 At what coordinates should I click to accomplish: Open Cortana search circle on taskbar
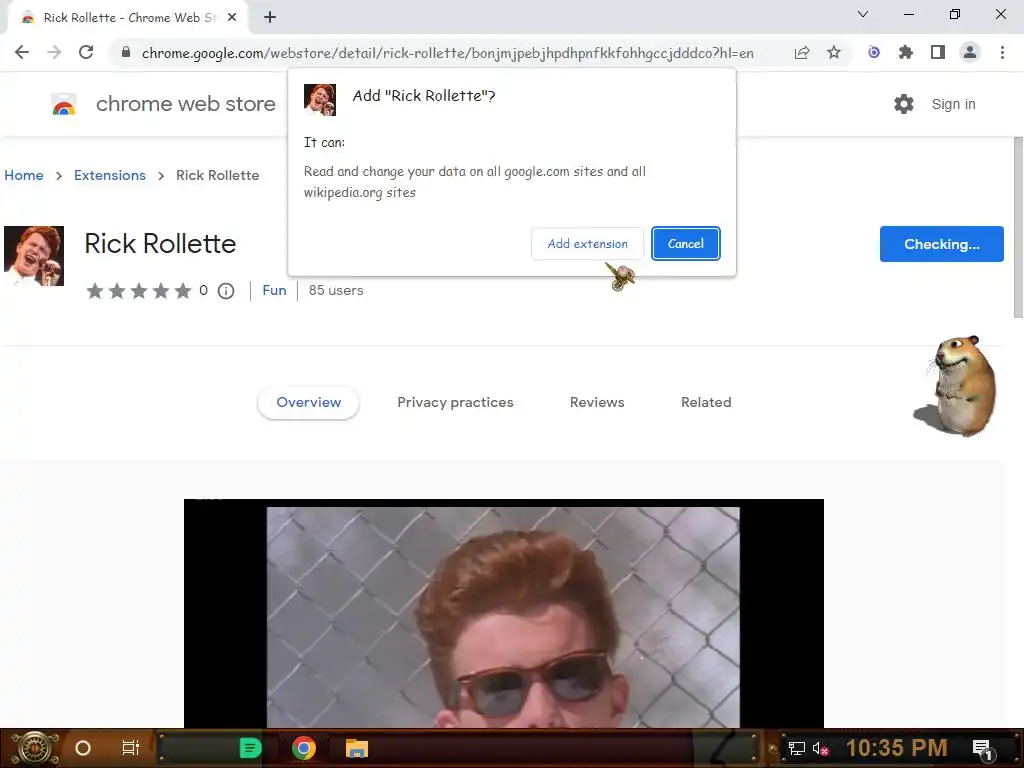coord(83,748)
